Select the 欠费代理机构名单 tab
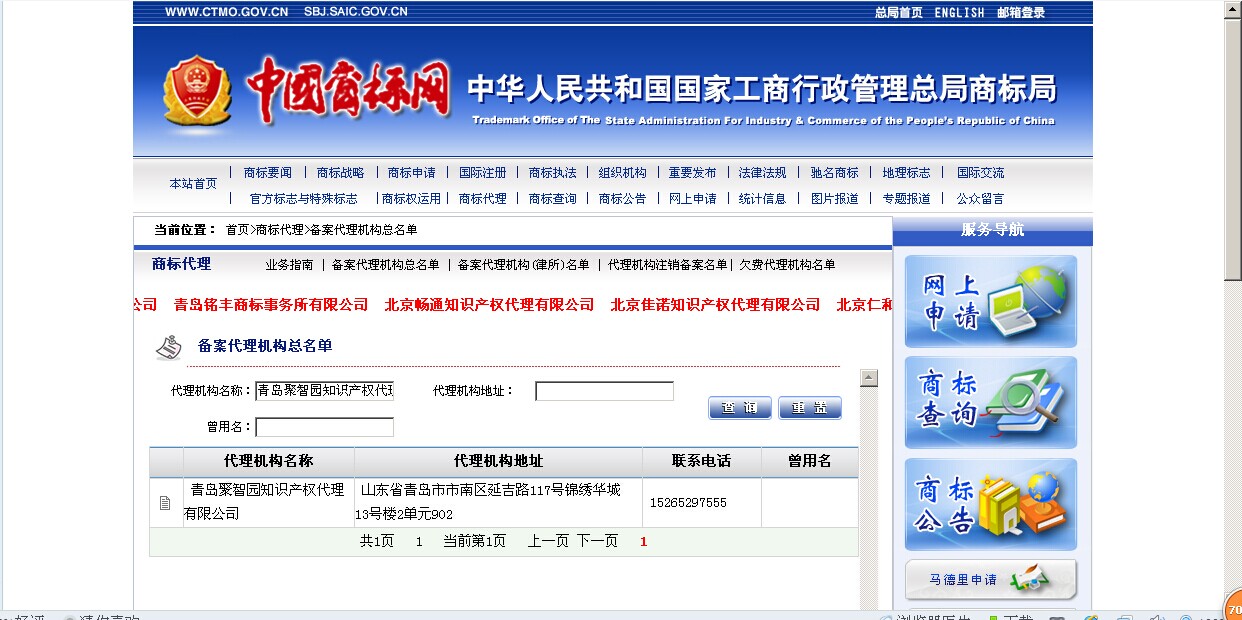Image resolution: width=1242 pixels, height=620 pixels. (x=787, y=265)
